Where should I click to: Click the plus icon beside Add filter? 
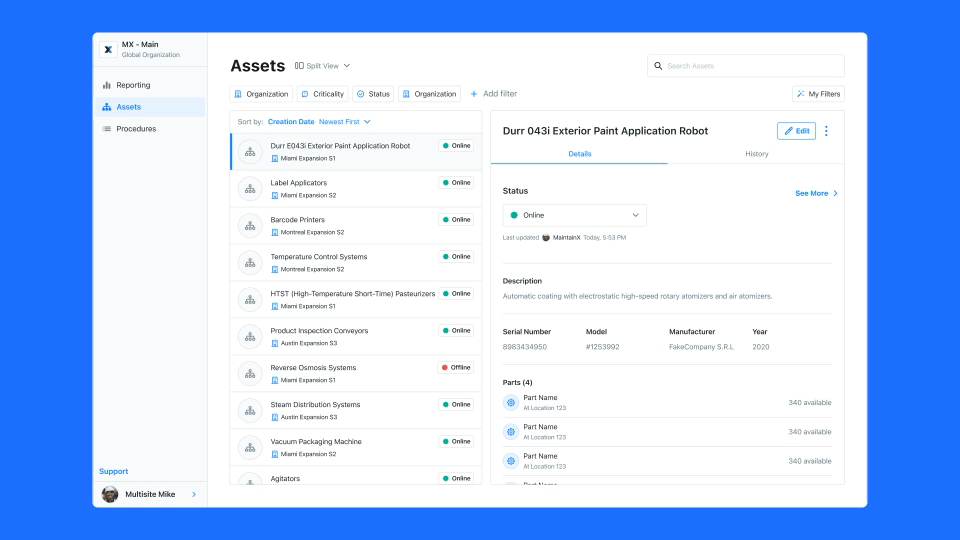click(473, 94)
